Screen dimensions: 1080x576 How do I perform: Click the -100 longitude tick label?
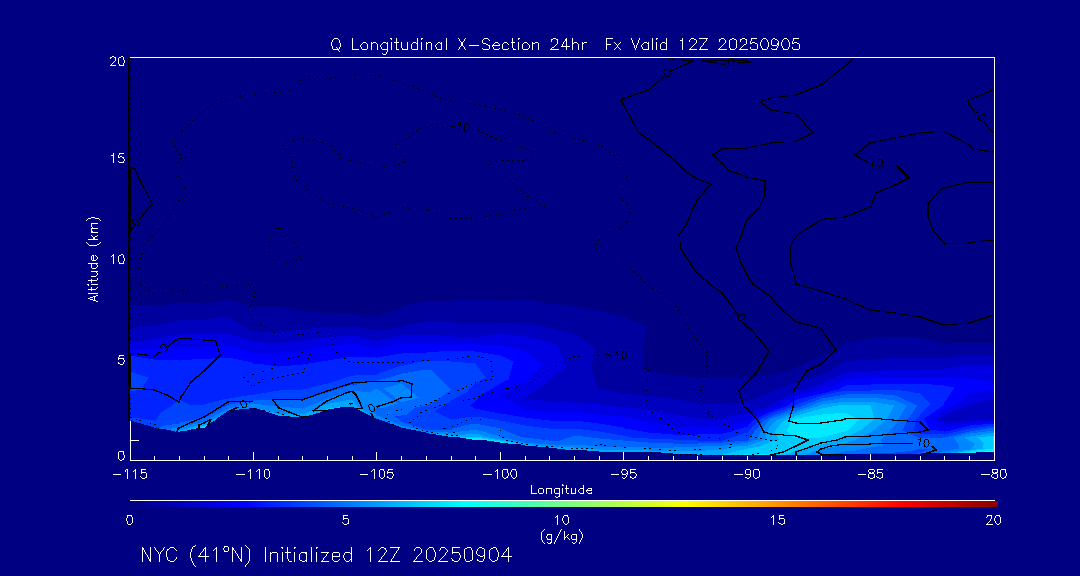tap(500, 475)
